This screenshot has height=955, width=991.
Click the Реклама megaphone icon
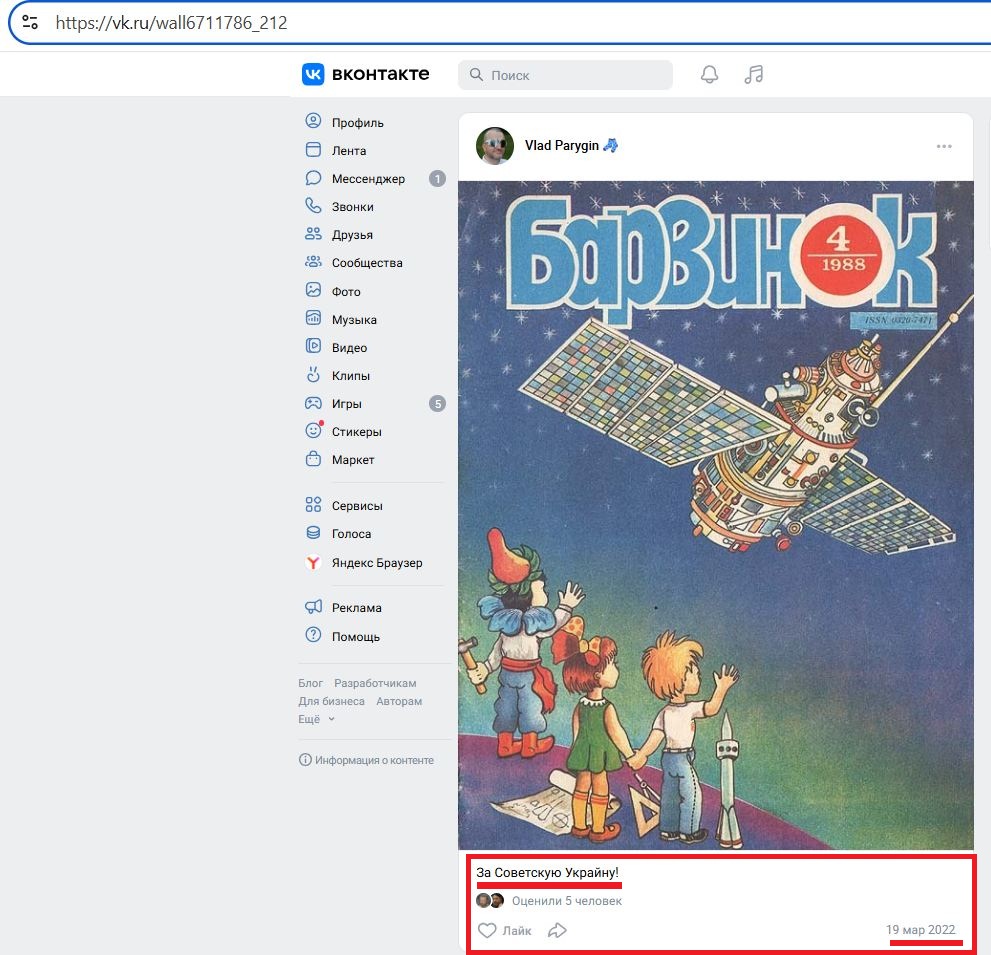click(313, 607)
